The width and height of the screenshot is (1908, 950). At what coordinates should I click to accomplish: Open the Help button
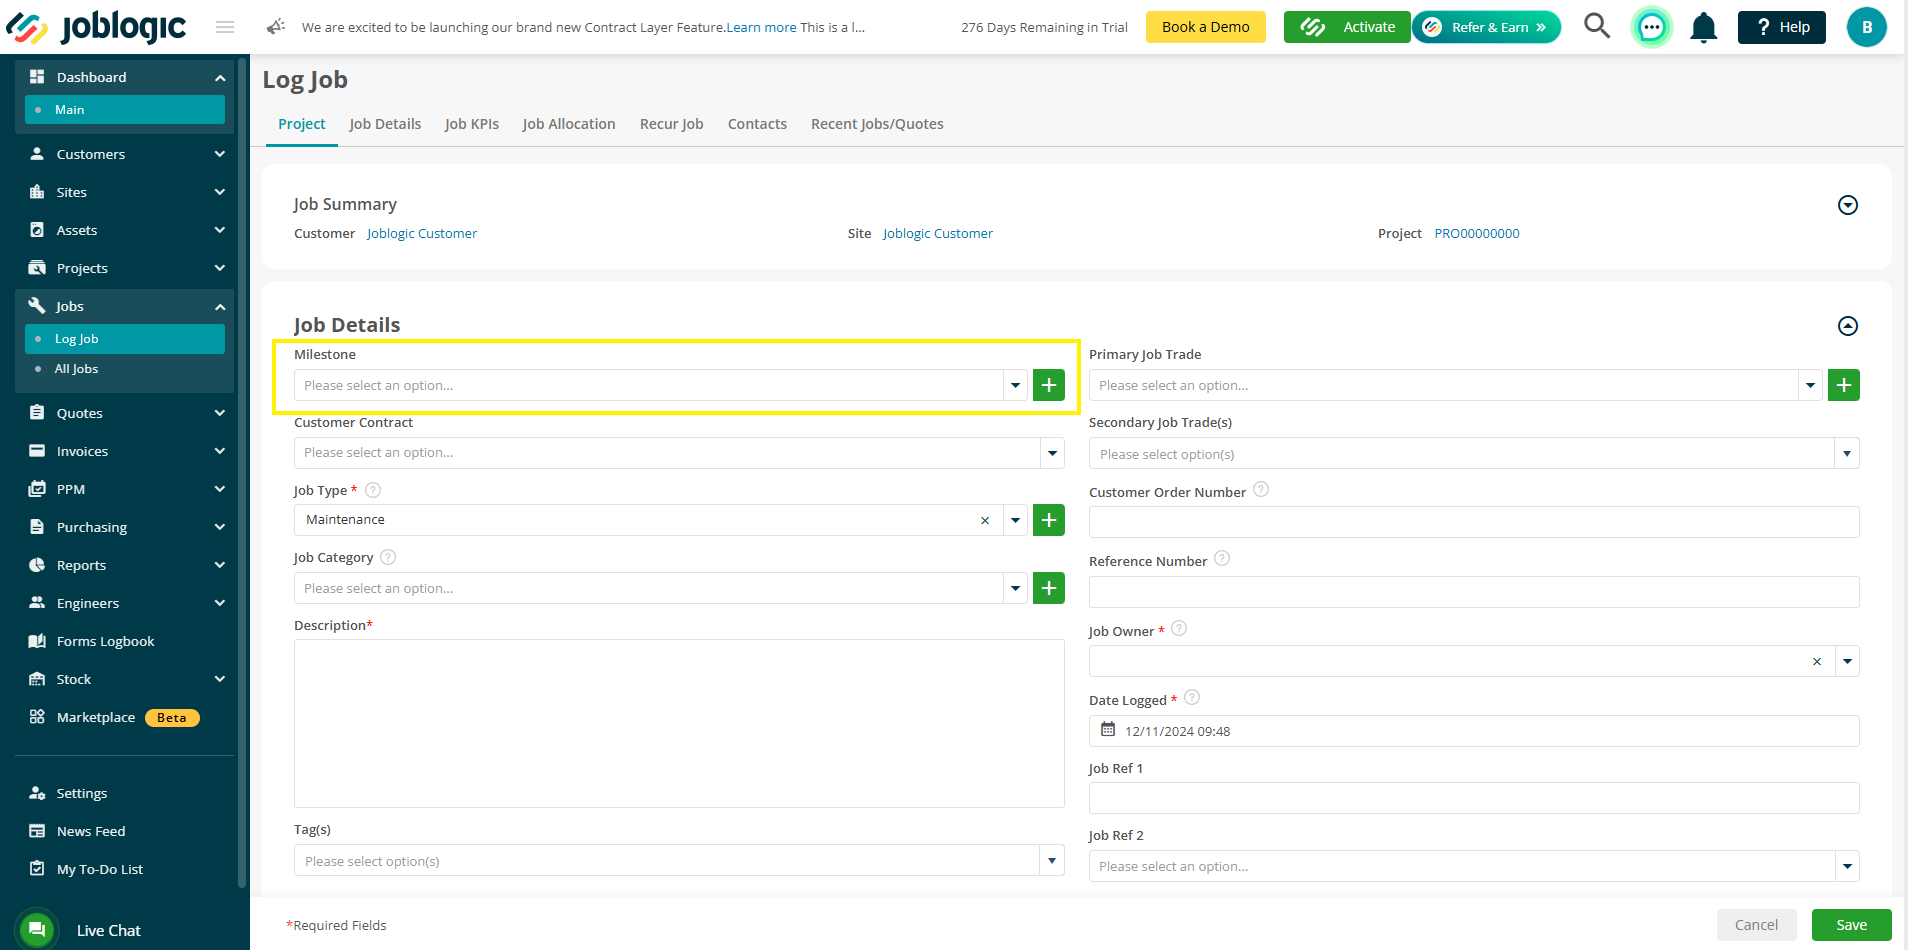click(1781, 27)
